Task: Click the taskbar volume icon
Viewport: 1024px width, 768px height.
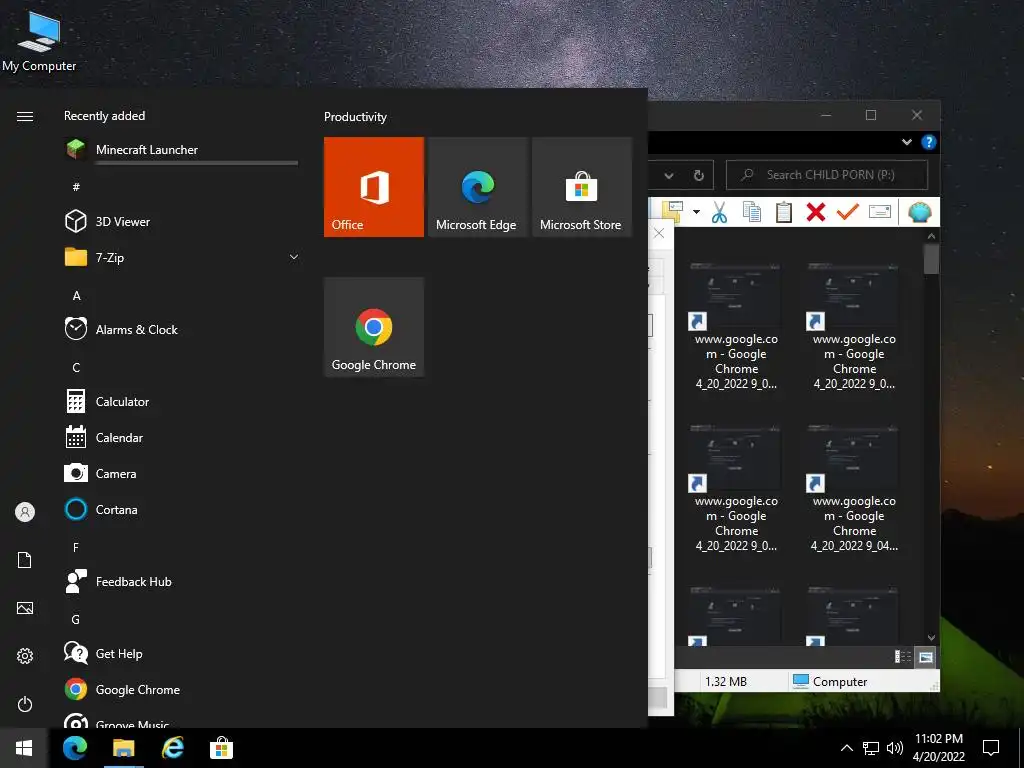Action: [x=895, y=748]
